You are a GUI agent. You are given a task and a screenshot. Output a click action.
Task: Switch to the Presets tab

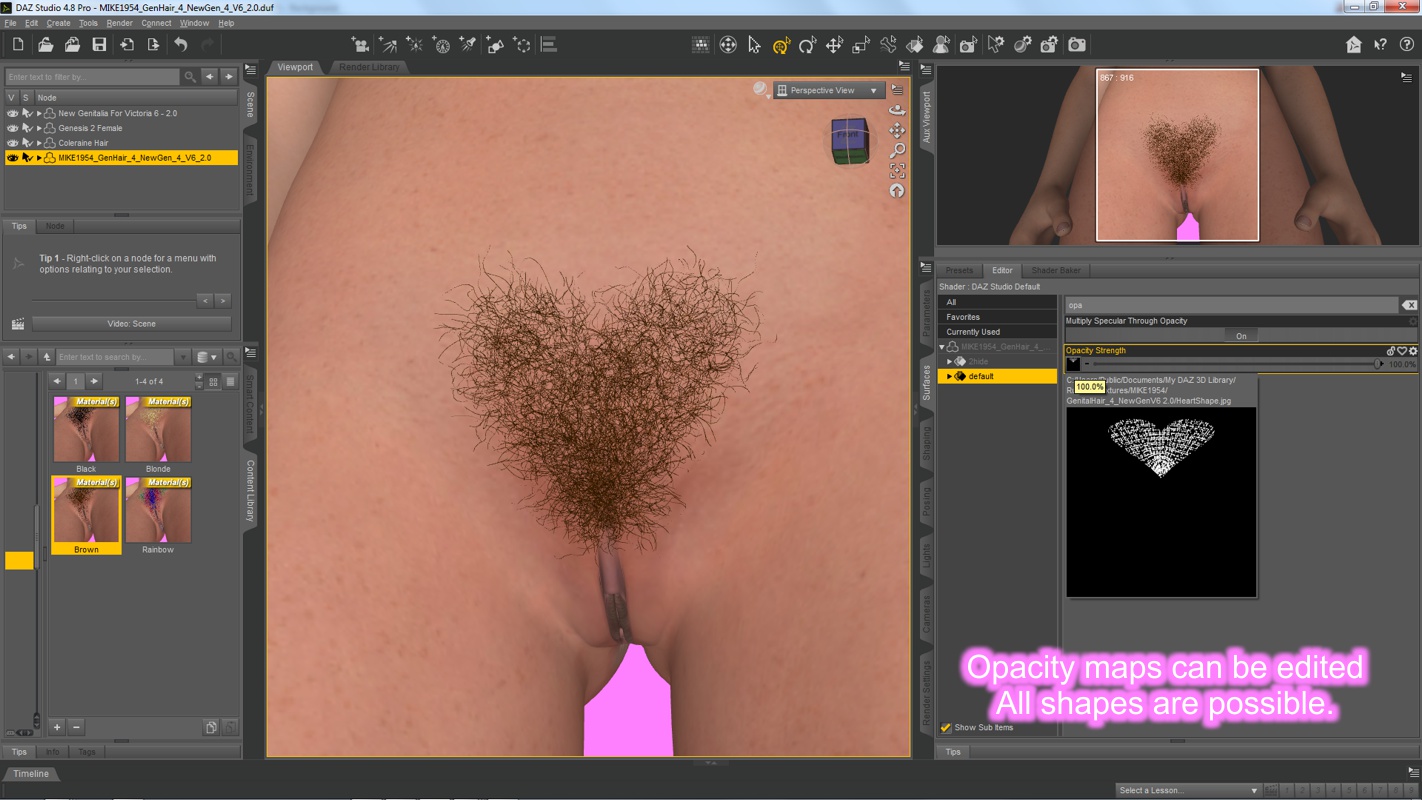tap(959, 270)
